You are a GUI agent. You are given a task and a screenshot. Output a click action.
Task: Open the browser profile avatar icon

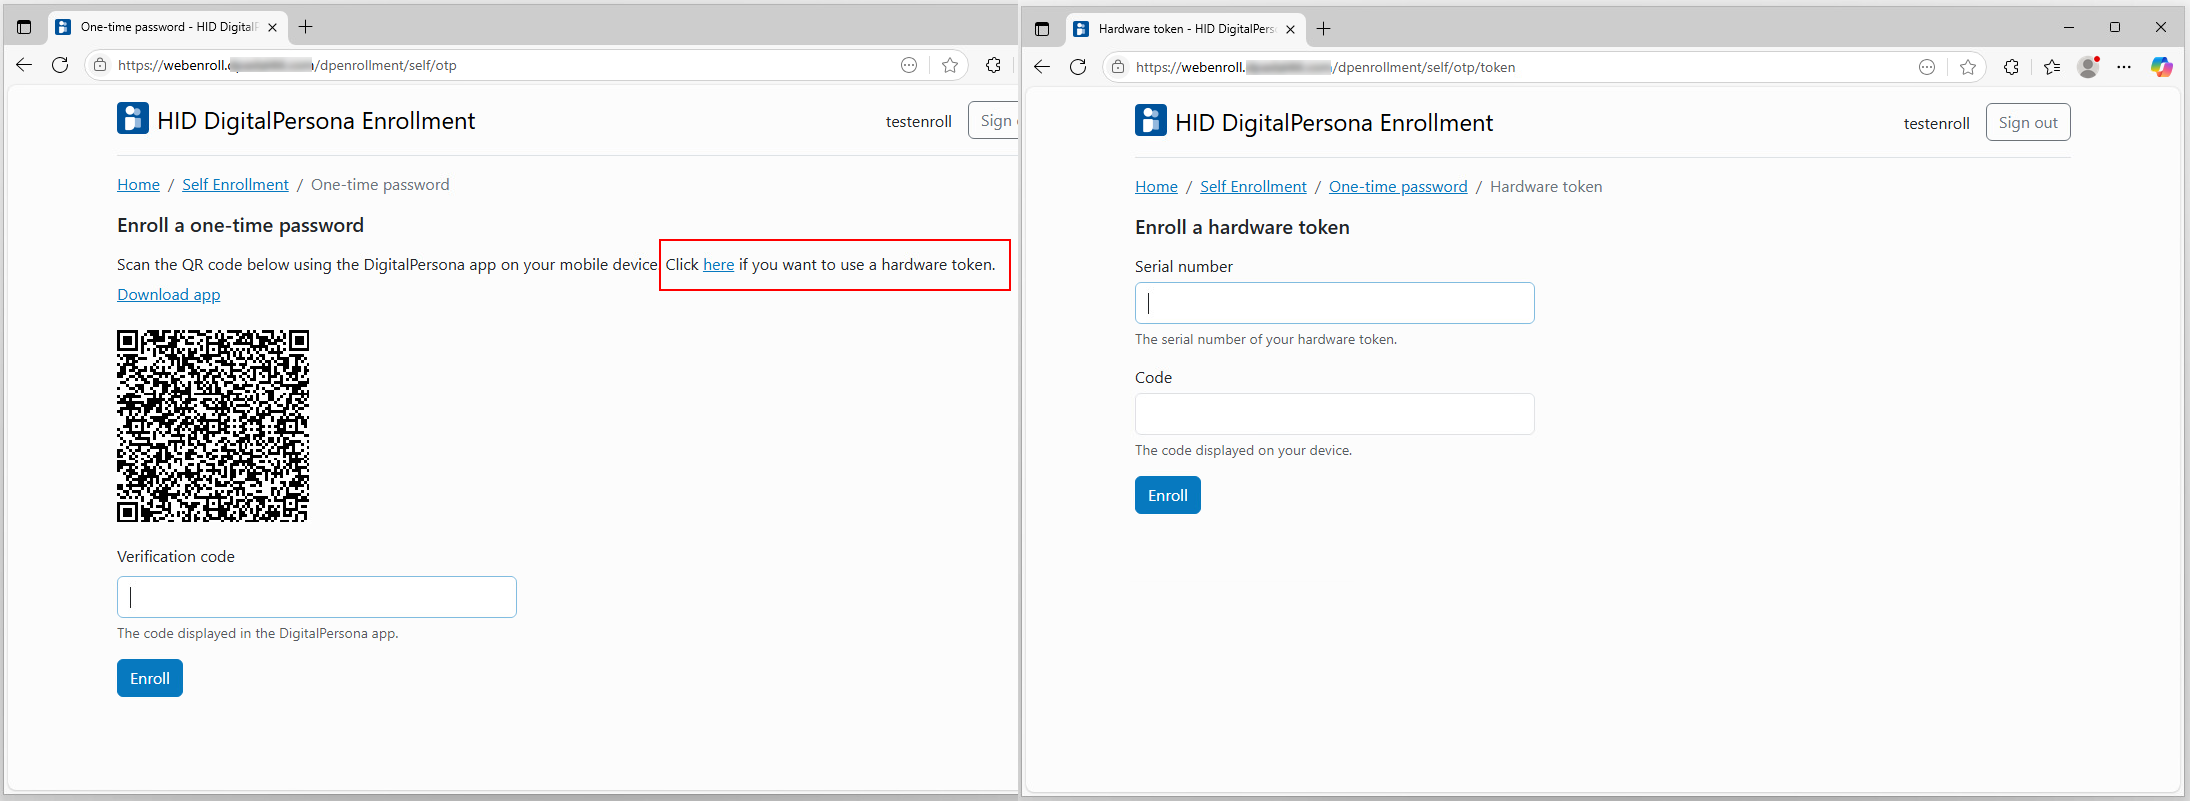(x=2088, y=67)
